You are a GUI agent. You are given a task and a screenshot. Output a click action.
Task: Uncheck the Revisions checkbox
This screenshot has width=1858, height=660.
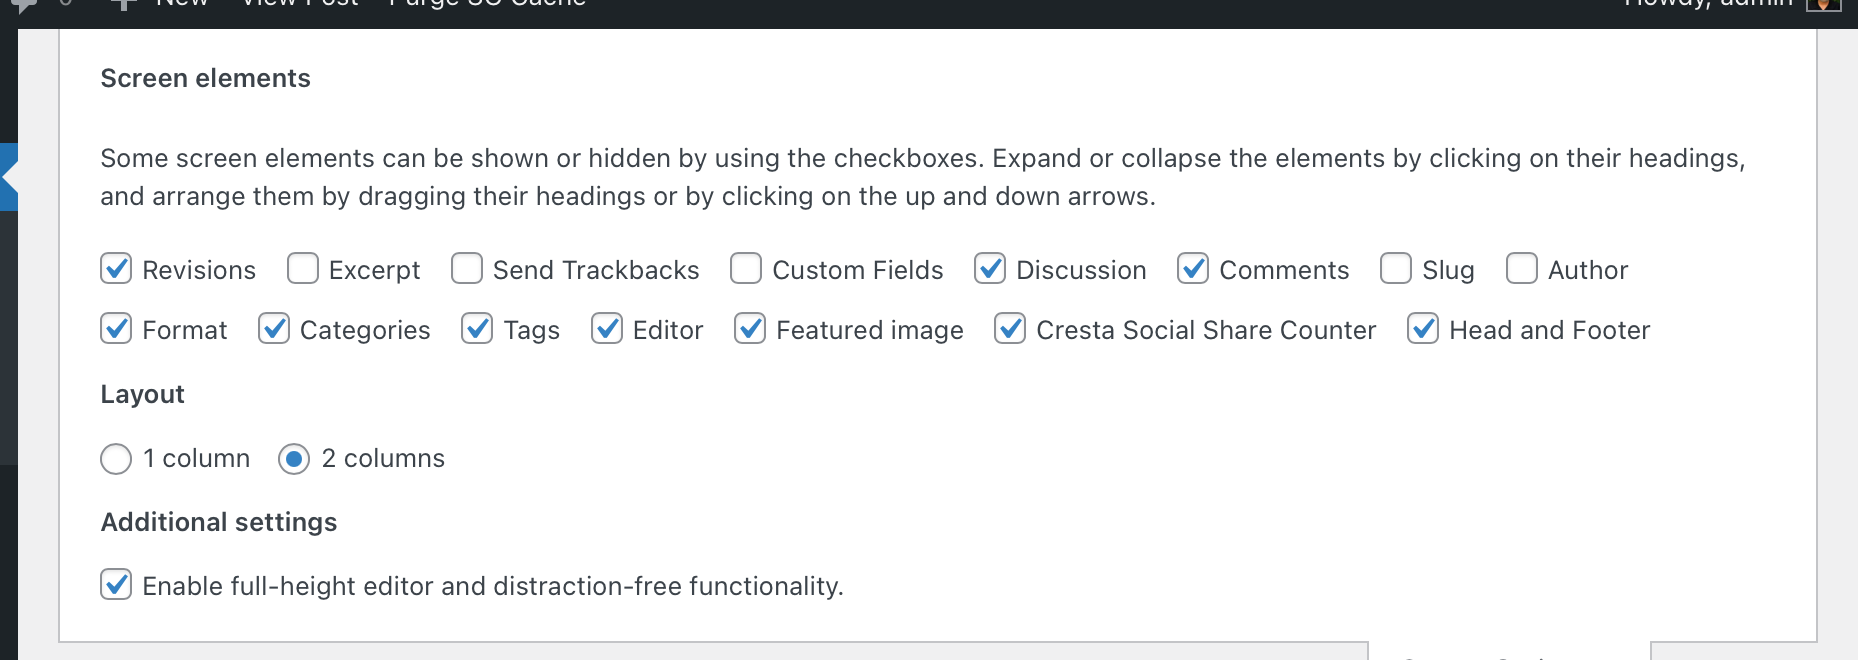[x=116, y=268]
